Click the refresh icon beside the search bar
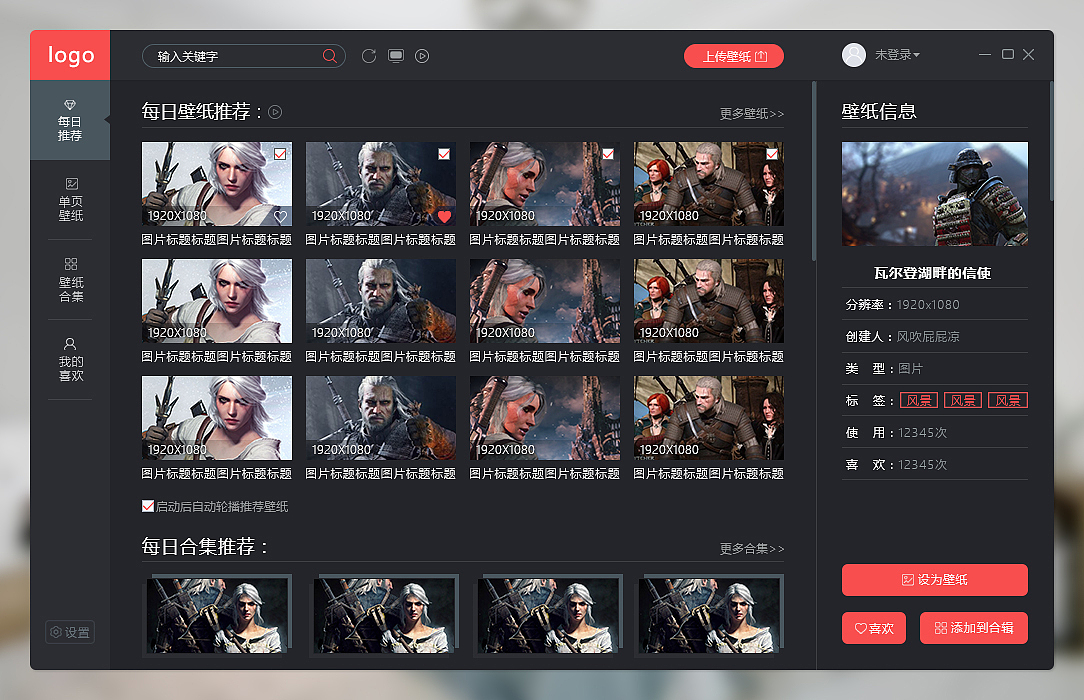 pyautogui.click(x=369, y=56)
